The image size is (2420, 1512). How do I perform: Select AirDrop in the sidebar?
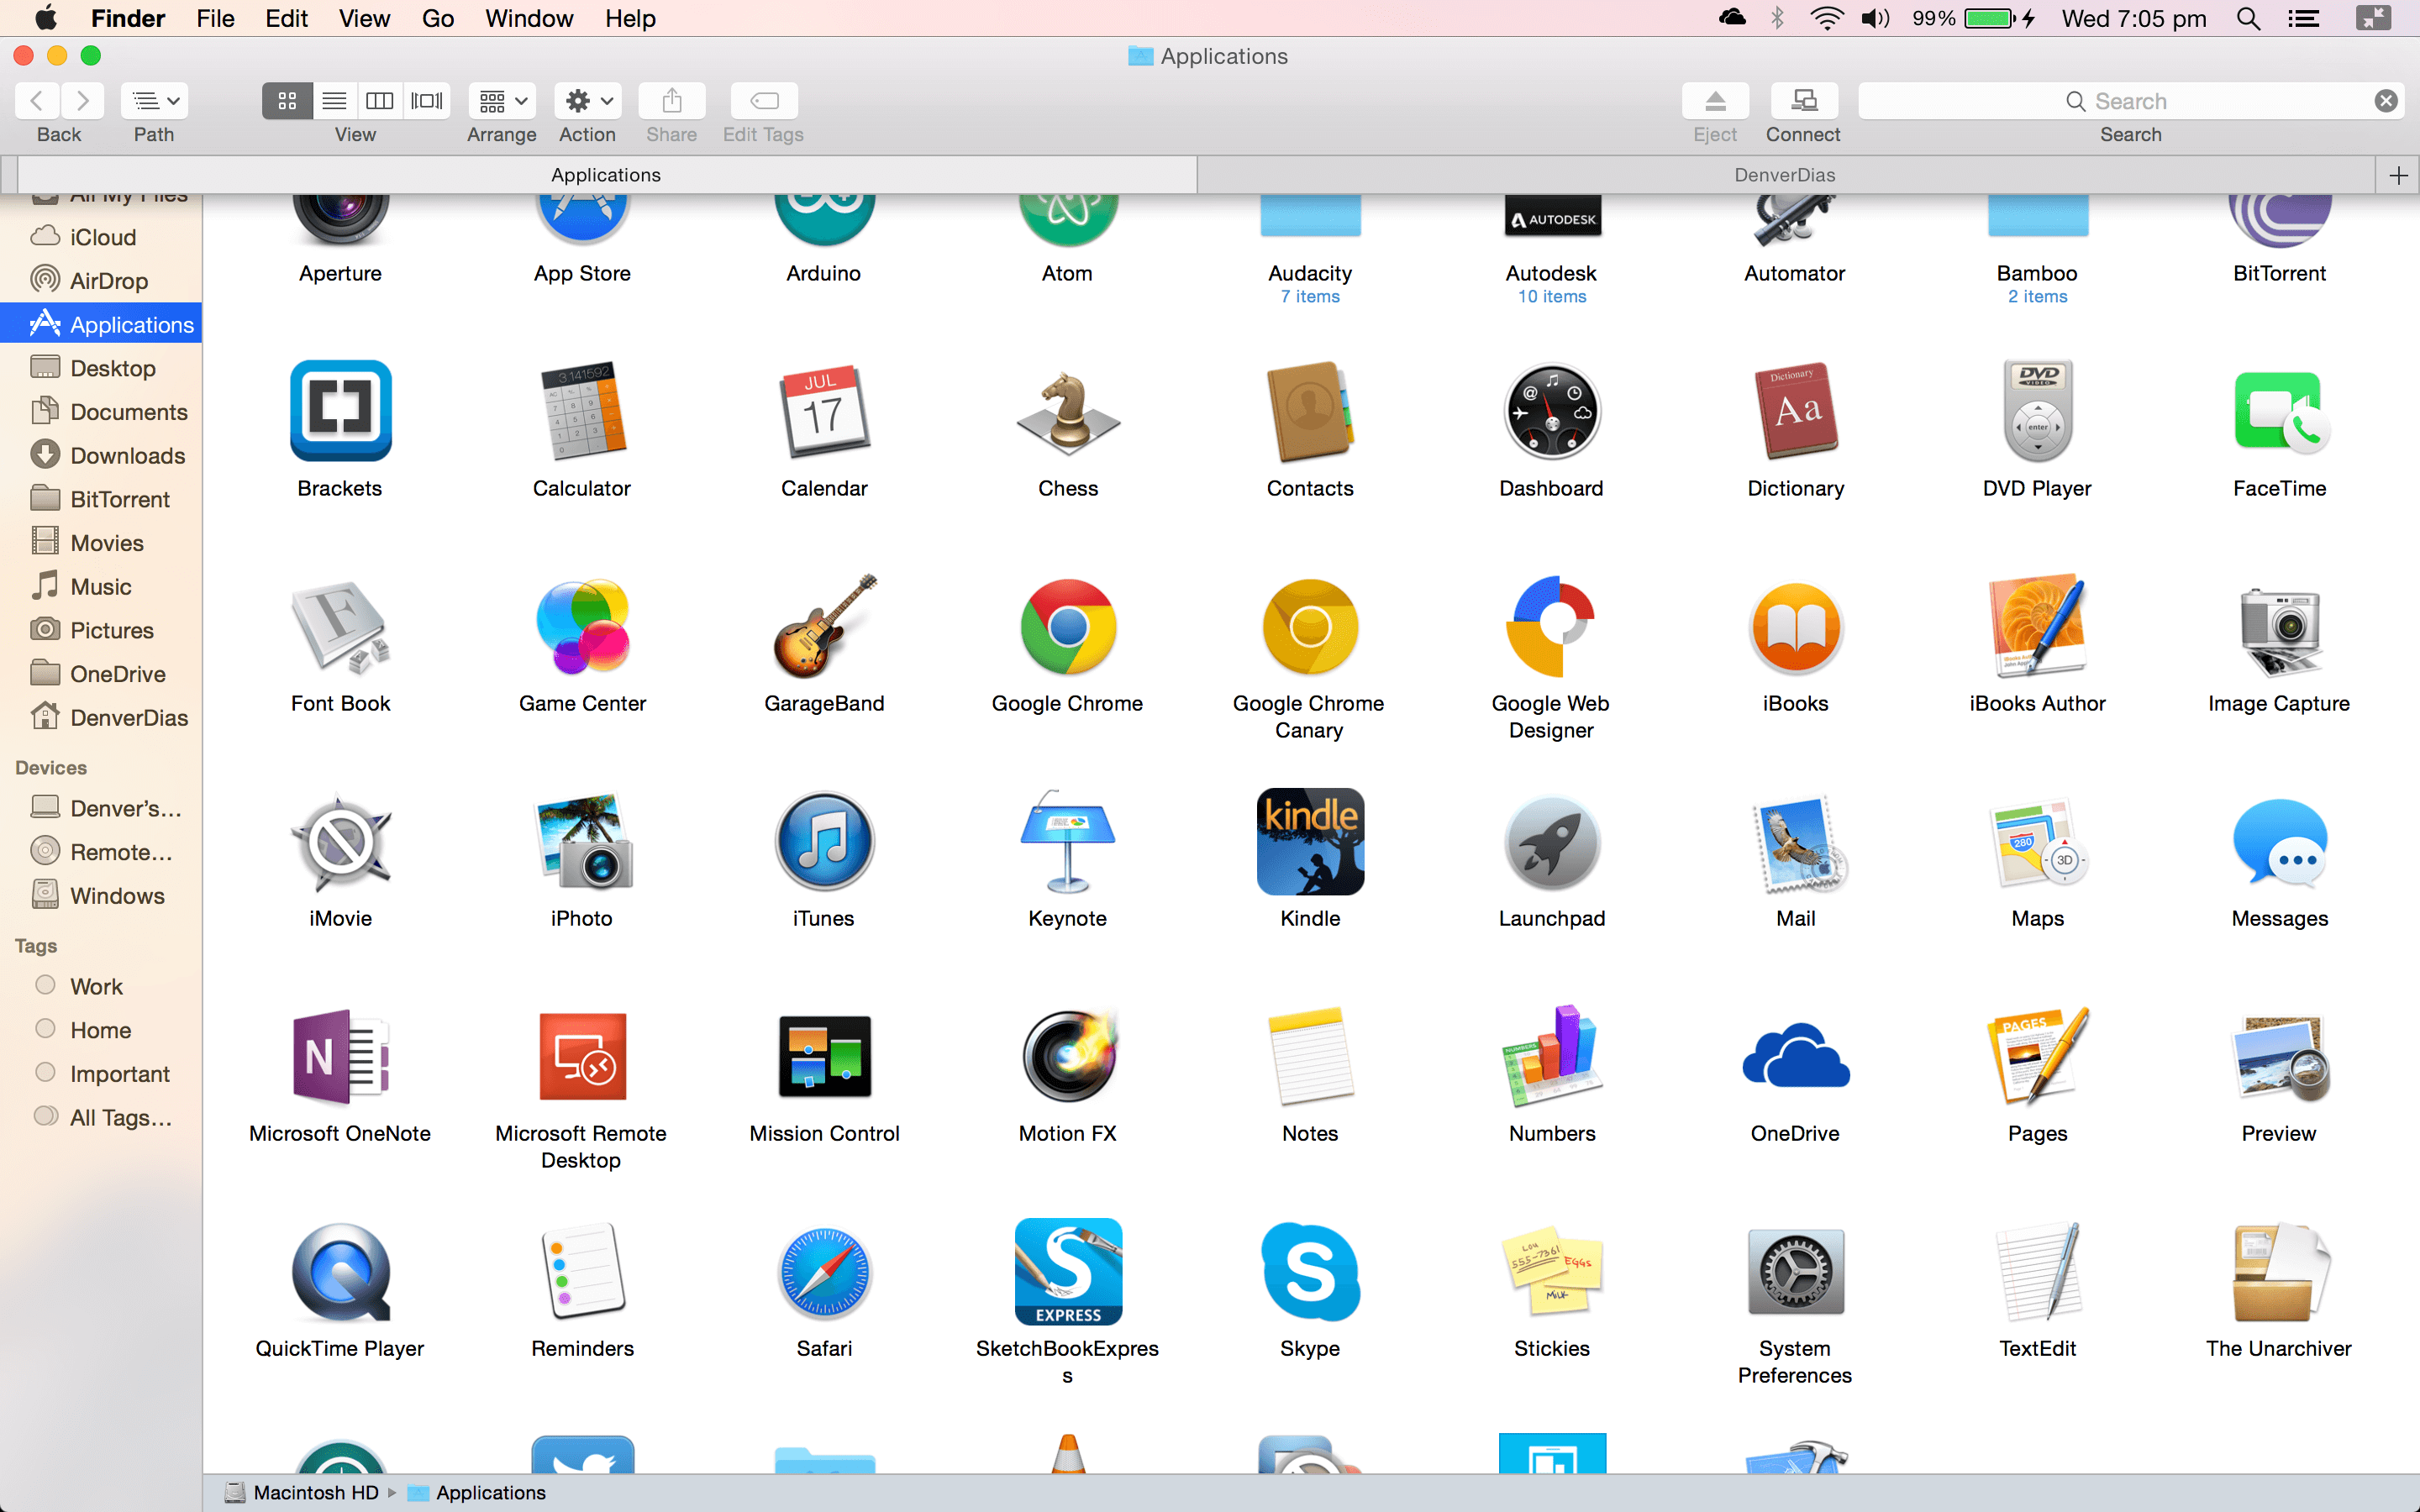(101, 281)
